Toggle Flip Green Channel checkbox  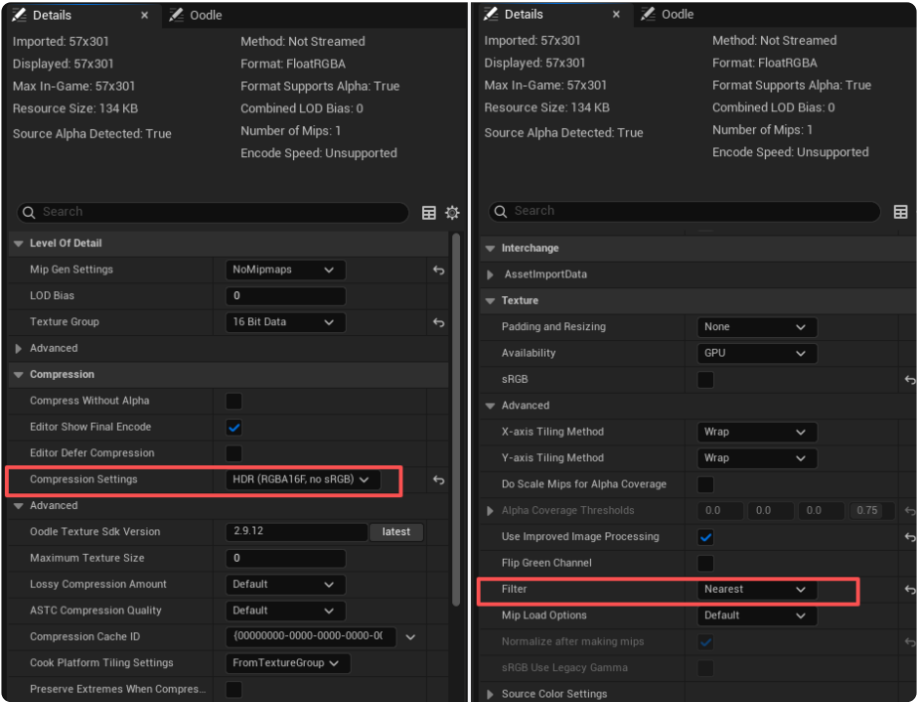(705, 563)
